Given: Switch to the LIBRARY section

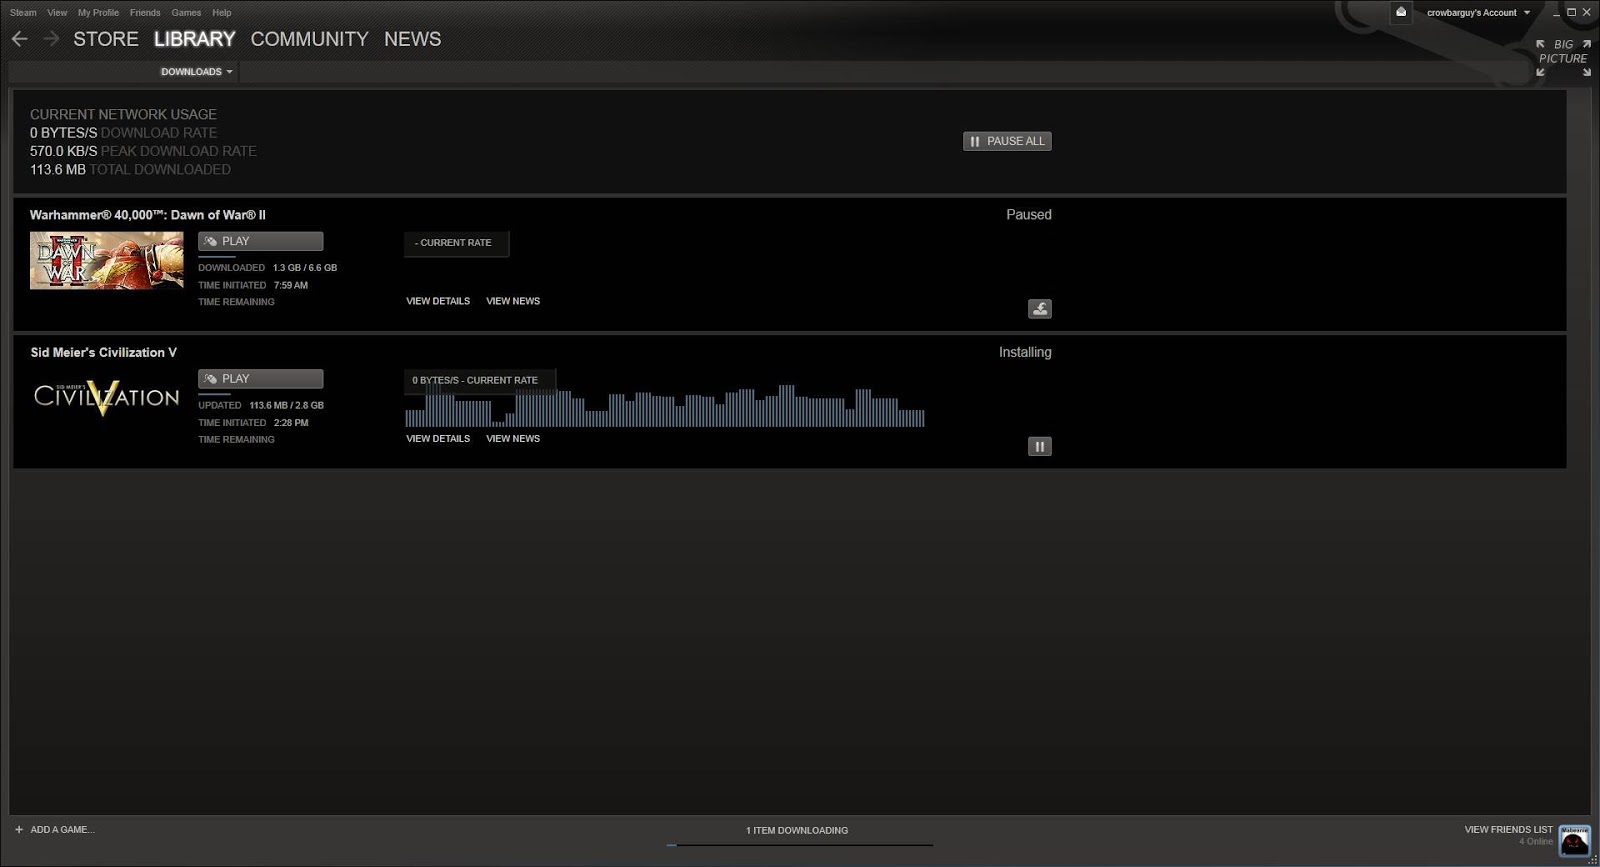Looking at the screenshot, I should click(x=195, y=39).
